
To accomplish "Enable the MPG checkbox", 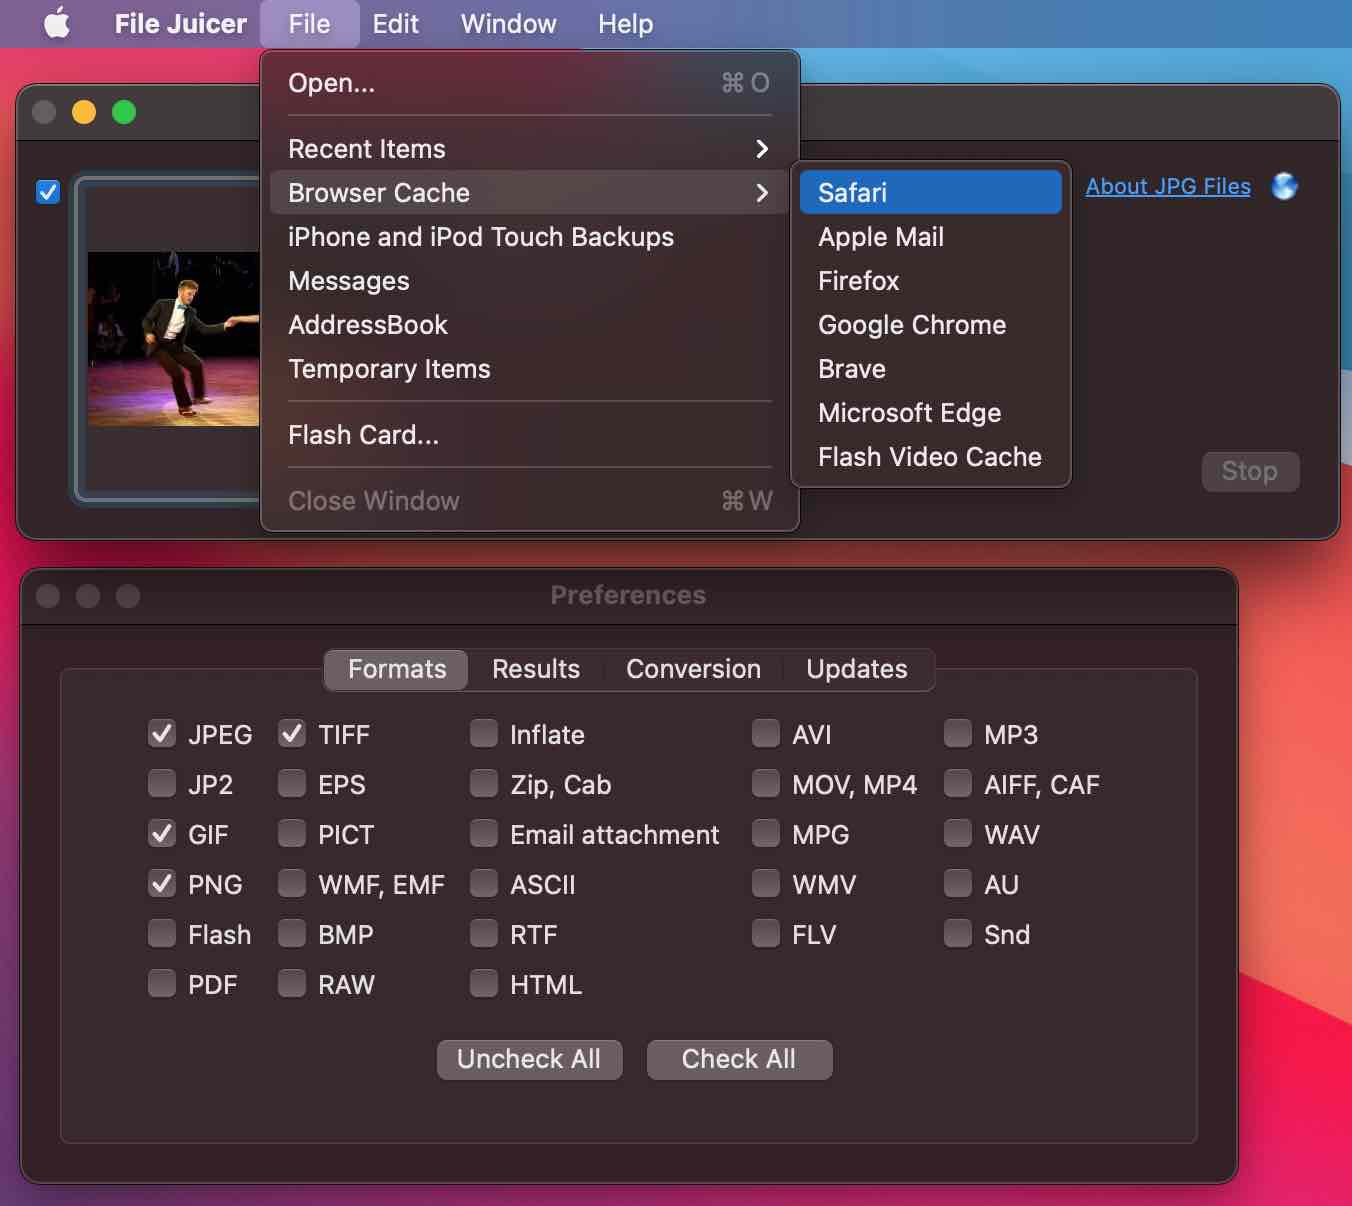I will (x=766, y=833).
